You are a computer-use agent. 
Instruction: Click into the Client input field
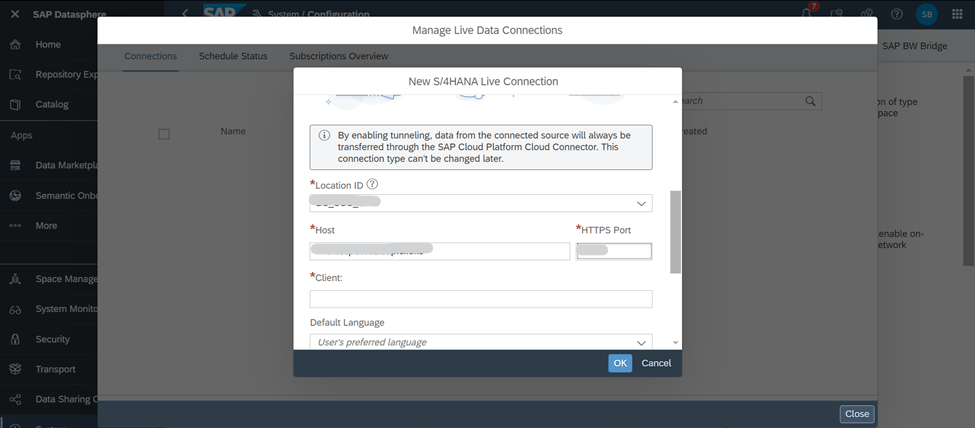(x=481, y=299)
